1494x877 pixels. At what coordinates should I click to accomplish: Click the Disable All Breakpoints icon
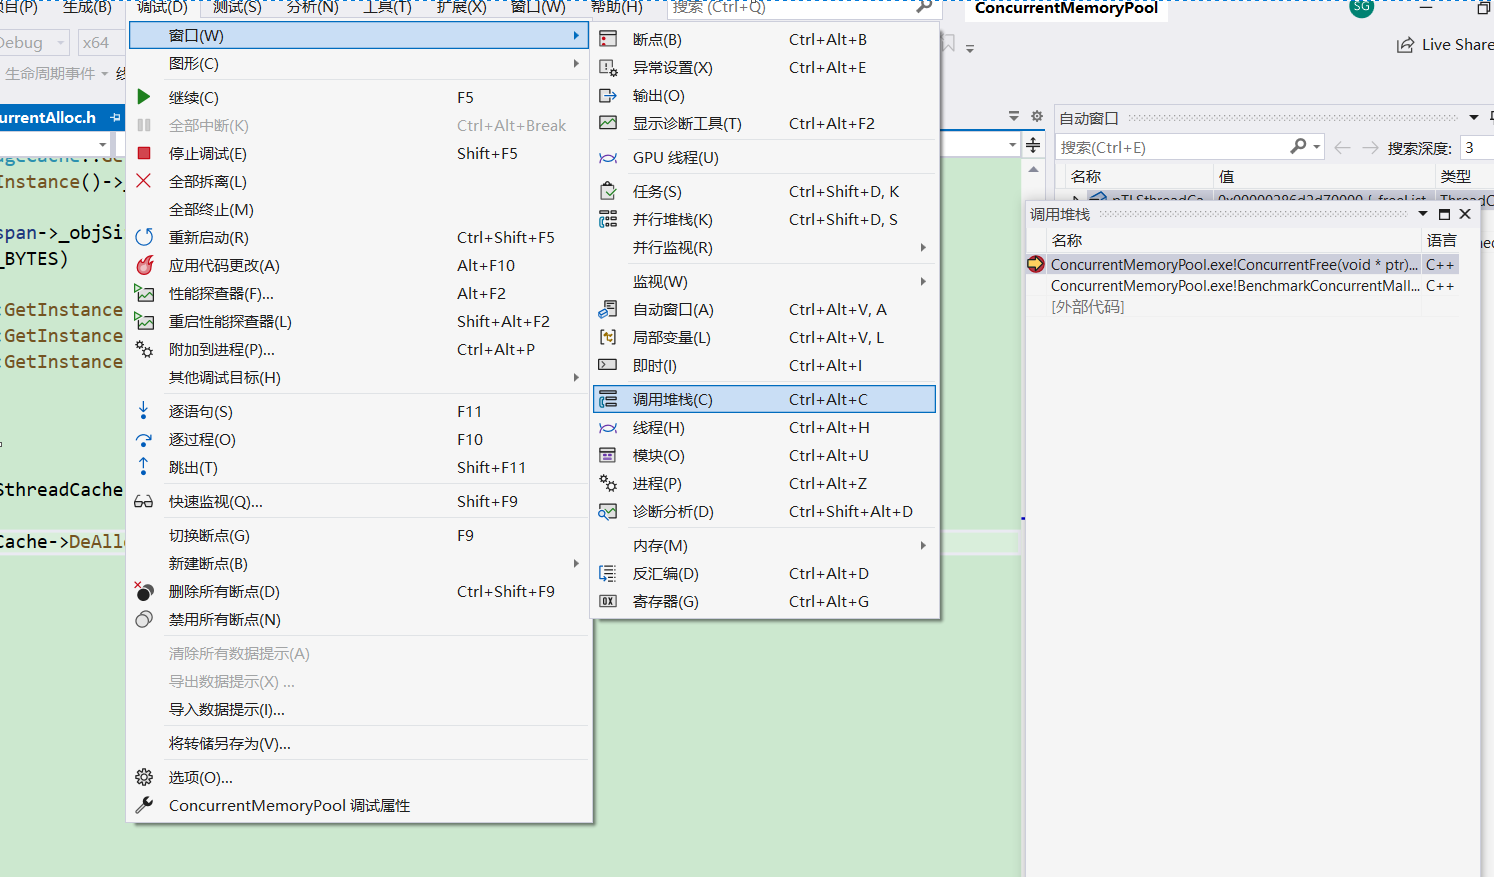pyautogui.click(x=144, y=619)
